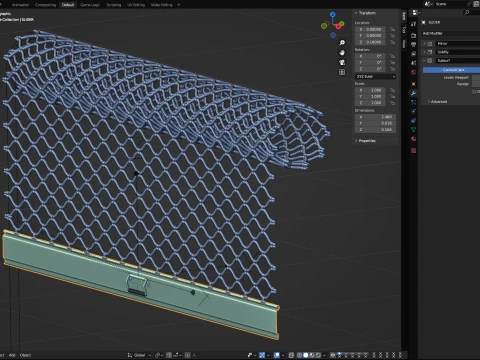The height and width of the screenshot is (360, 480).
Task: Open the shading options dropdown arrow
Action: coord(324,355)
